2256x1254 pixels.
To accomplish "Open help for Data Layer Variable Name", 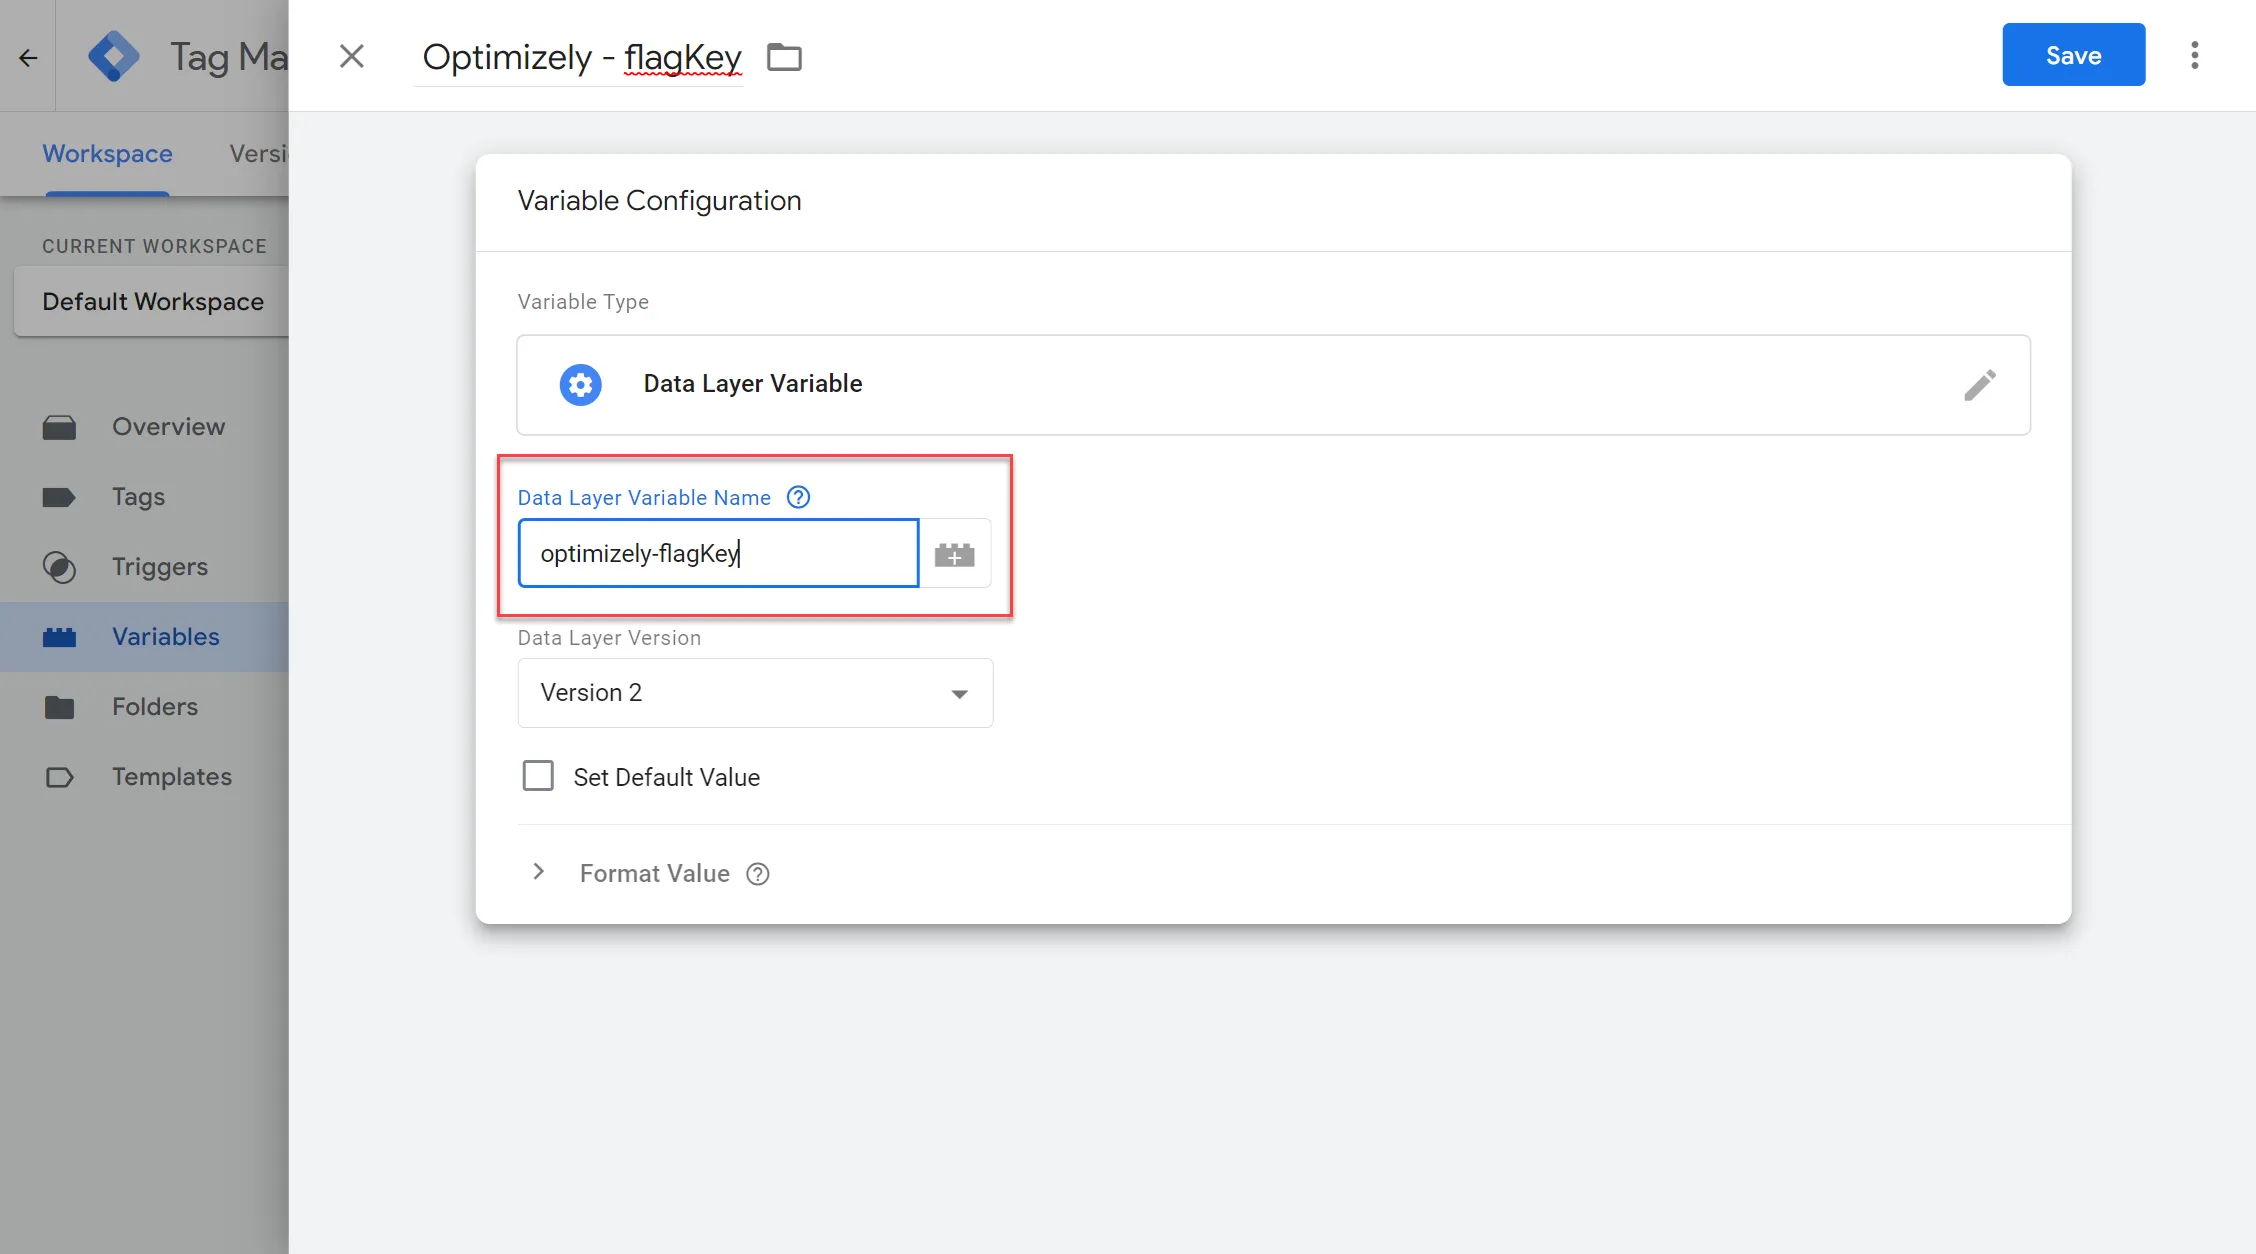I will [798, 497].
